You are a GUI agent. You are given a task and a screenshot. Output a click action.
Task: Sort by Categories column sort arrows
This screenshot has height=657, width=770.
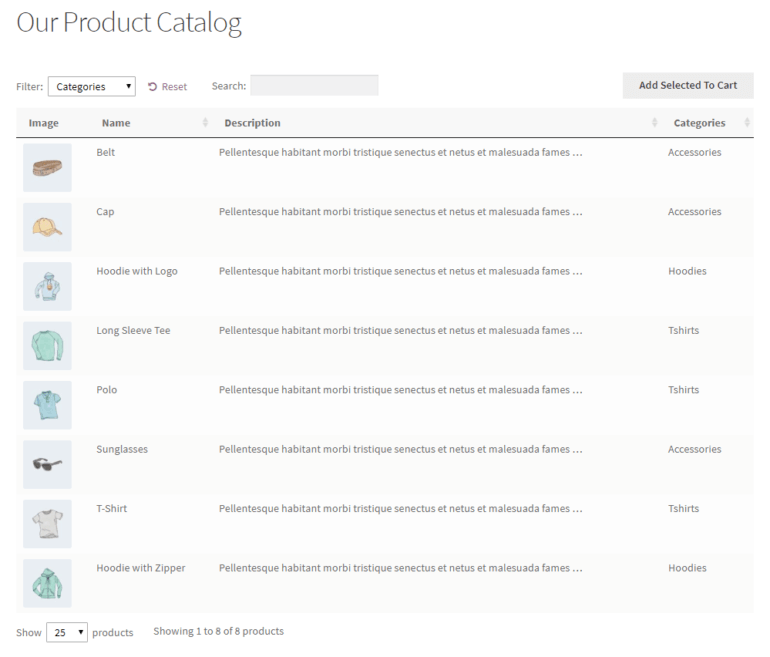(x=747, y=123)
